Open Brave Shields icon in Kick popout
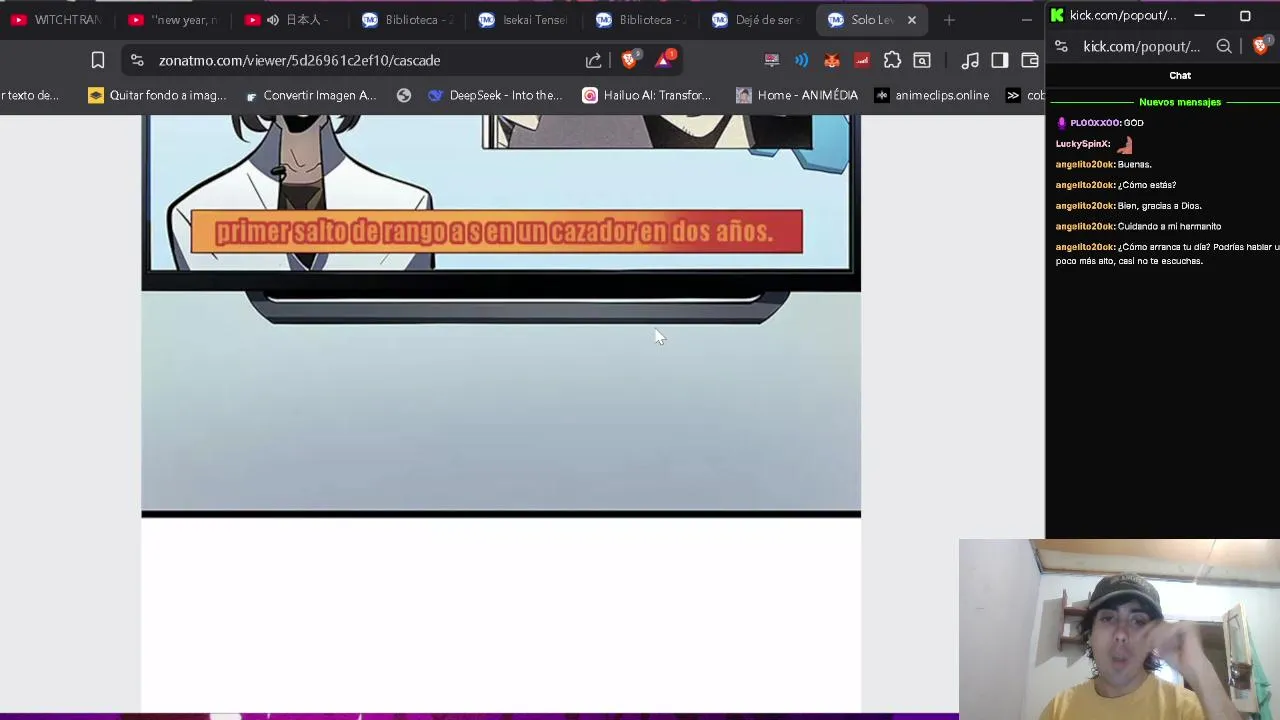 click(x=1260, y=46)
